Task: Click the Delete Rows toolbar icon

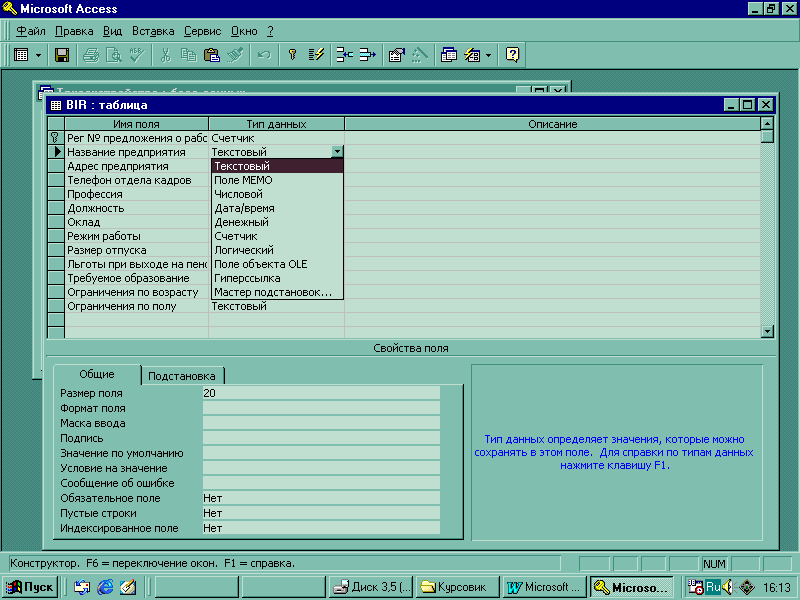Action: click(x=366, y=55)
